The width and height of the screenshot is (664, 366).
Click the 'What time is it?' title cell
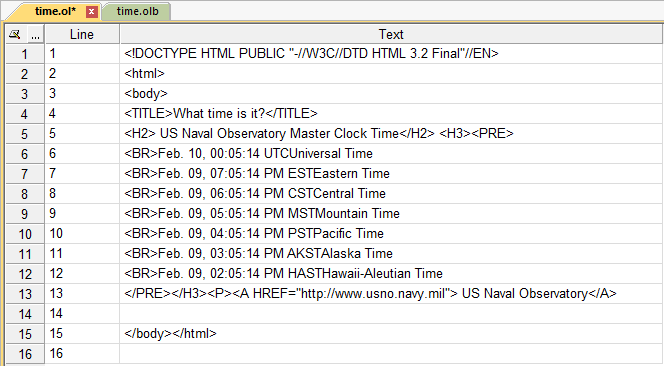(x=391, y=114)
